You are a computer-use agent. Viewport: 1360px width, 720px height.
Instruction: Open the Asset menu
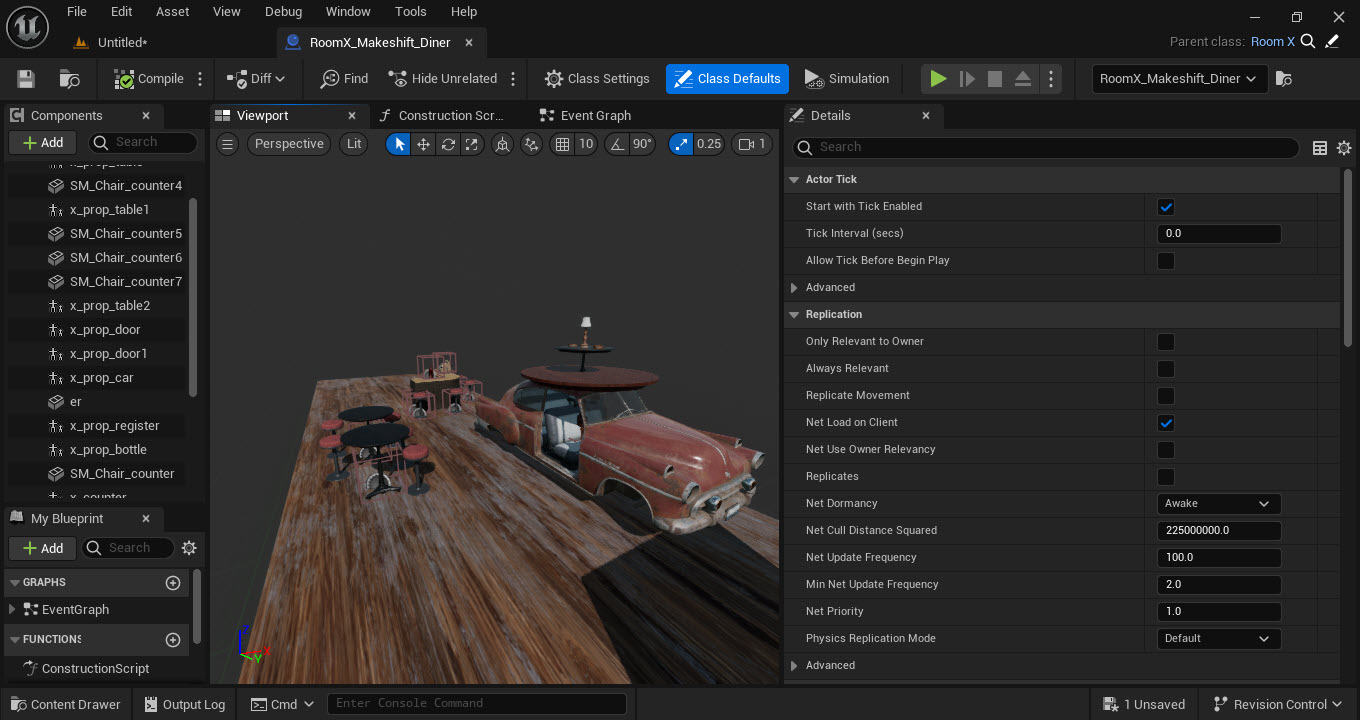click(172, 12)
